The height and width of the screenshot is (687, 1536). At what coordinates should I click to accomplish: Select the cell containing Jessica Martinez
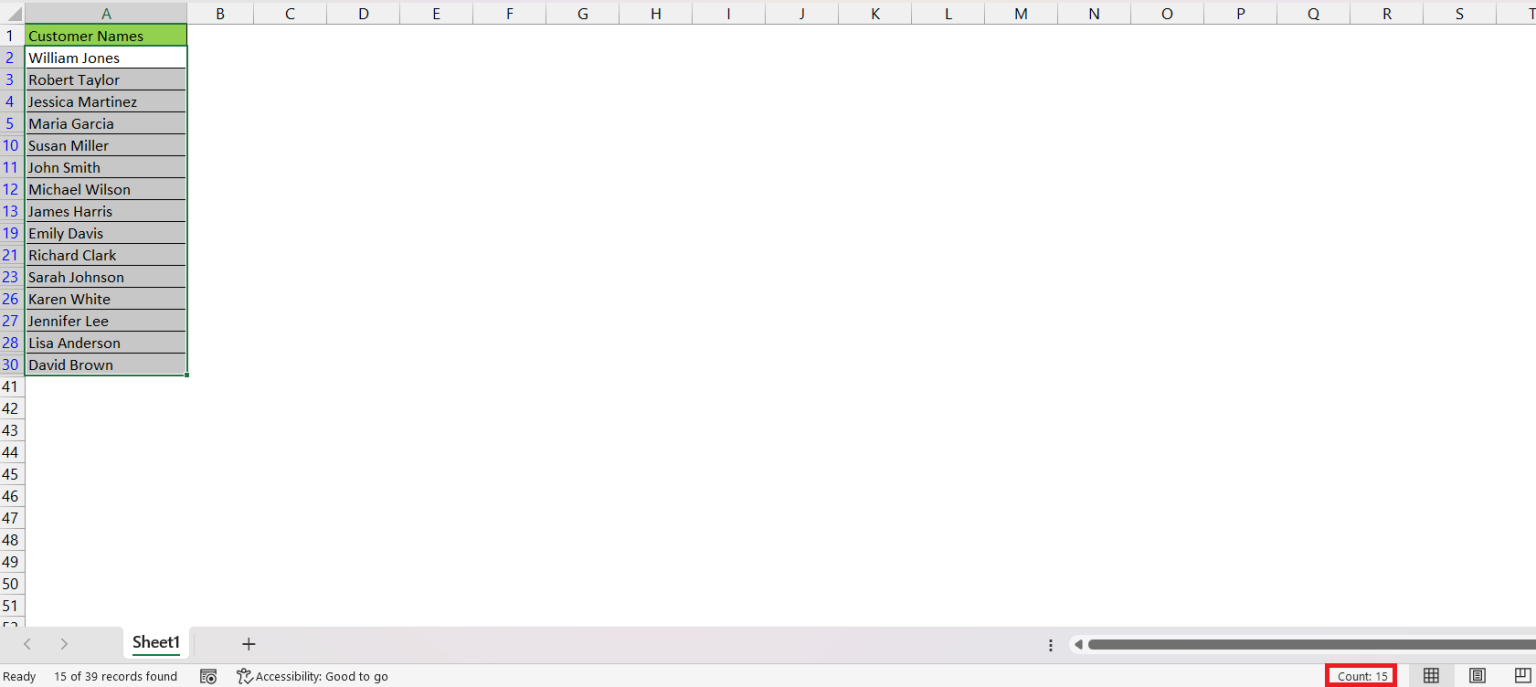pos(105,102)
